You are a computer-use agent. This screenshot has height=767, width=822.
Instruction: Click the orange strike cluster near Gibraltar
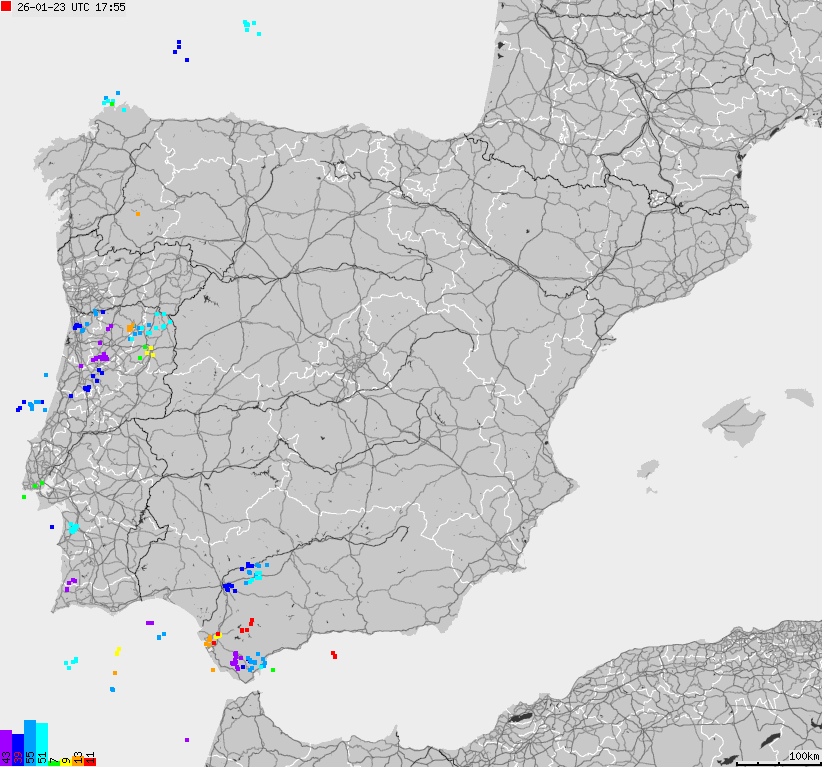pyautogui.click(x=209, y=640)
